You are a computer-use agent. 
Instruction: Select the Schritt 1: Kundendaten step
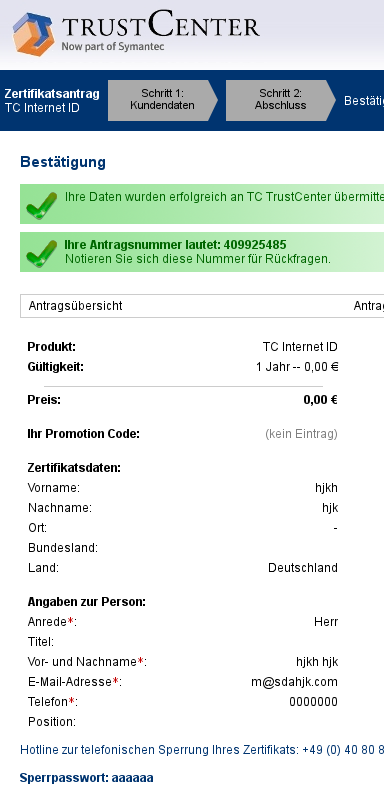click(x=162, y=100)
